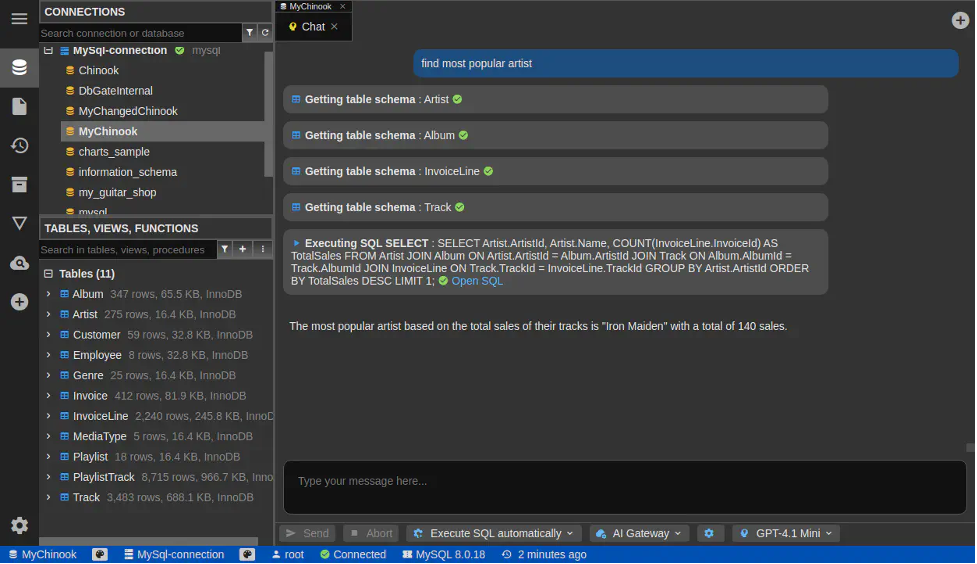
Task: Open the Open SQL link
Action: pyautogui.click(x=477, y=281)
